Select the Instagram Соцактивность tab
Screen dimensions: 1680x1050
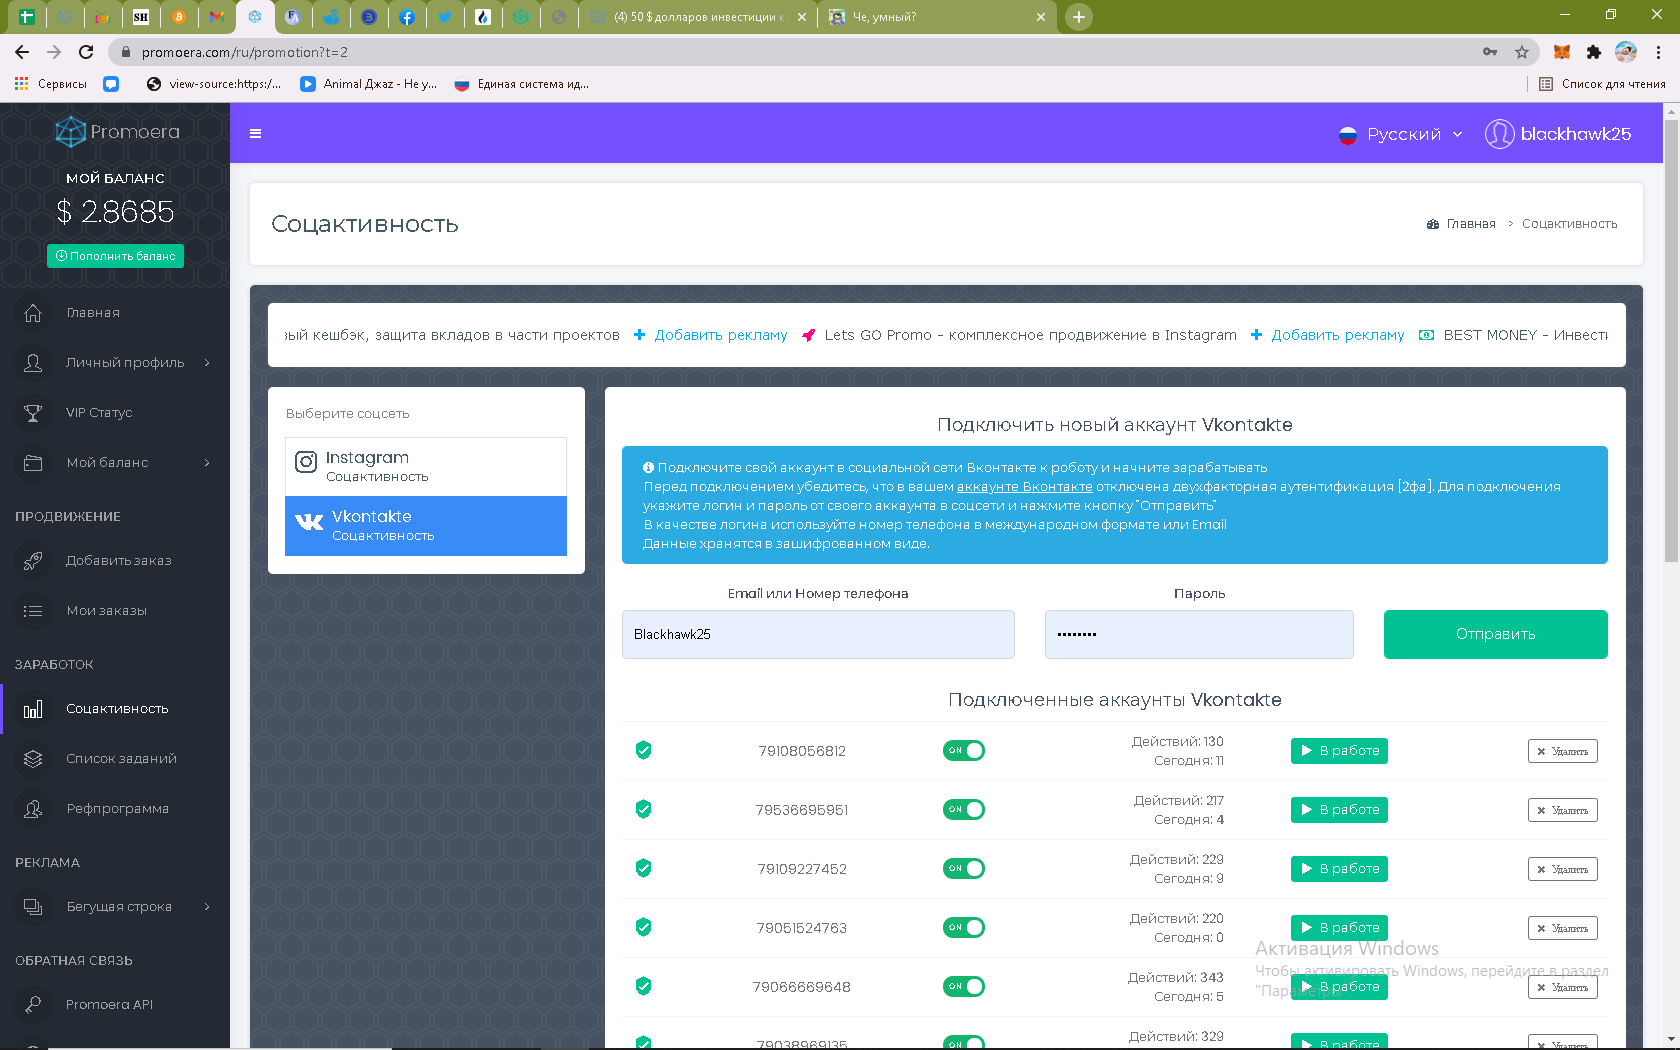coord(426,466)
